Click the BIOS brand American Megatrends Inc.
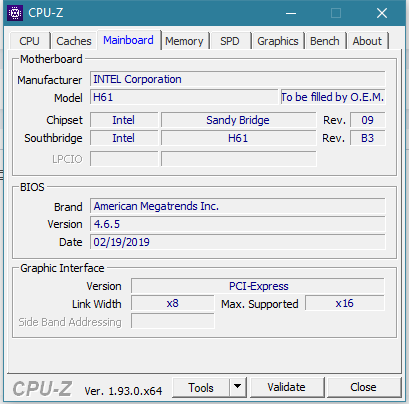The width and height of the screenshot is (409, 404). (237, 206)
